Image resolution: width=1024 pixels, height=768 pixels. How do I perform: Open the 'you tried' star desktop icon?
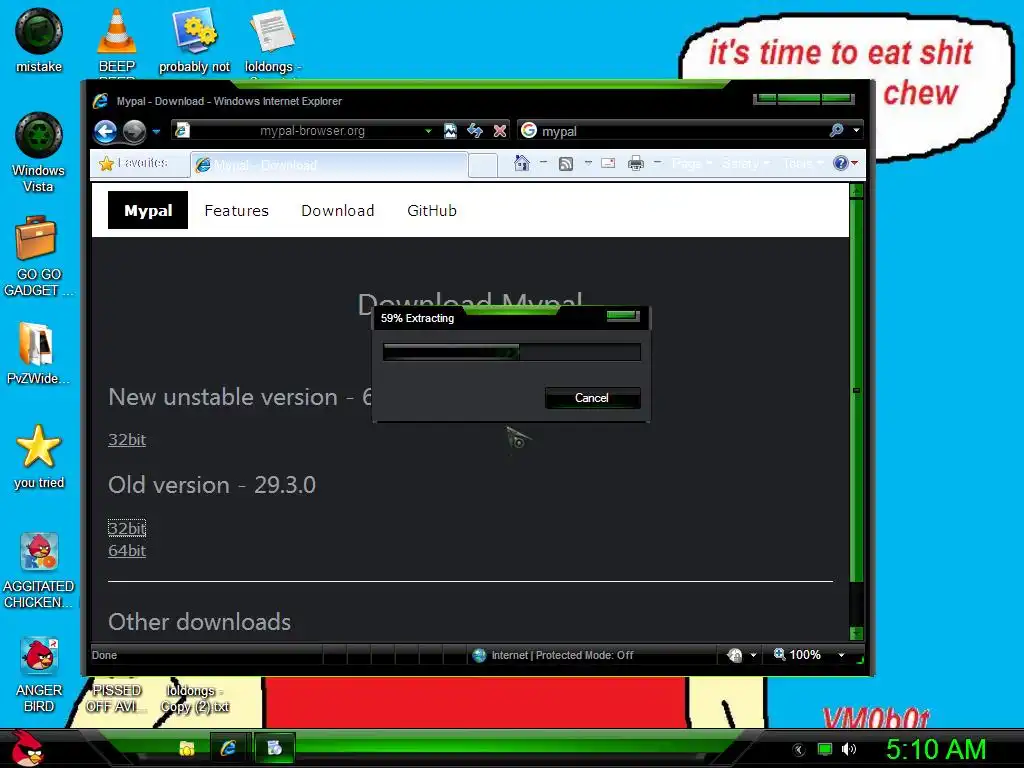point(39,456)
